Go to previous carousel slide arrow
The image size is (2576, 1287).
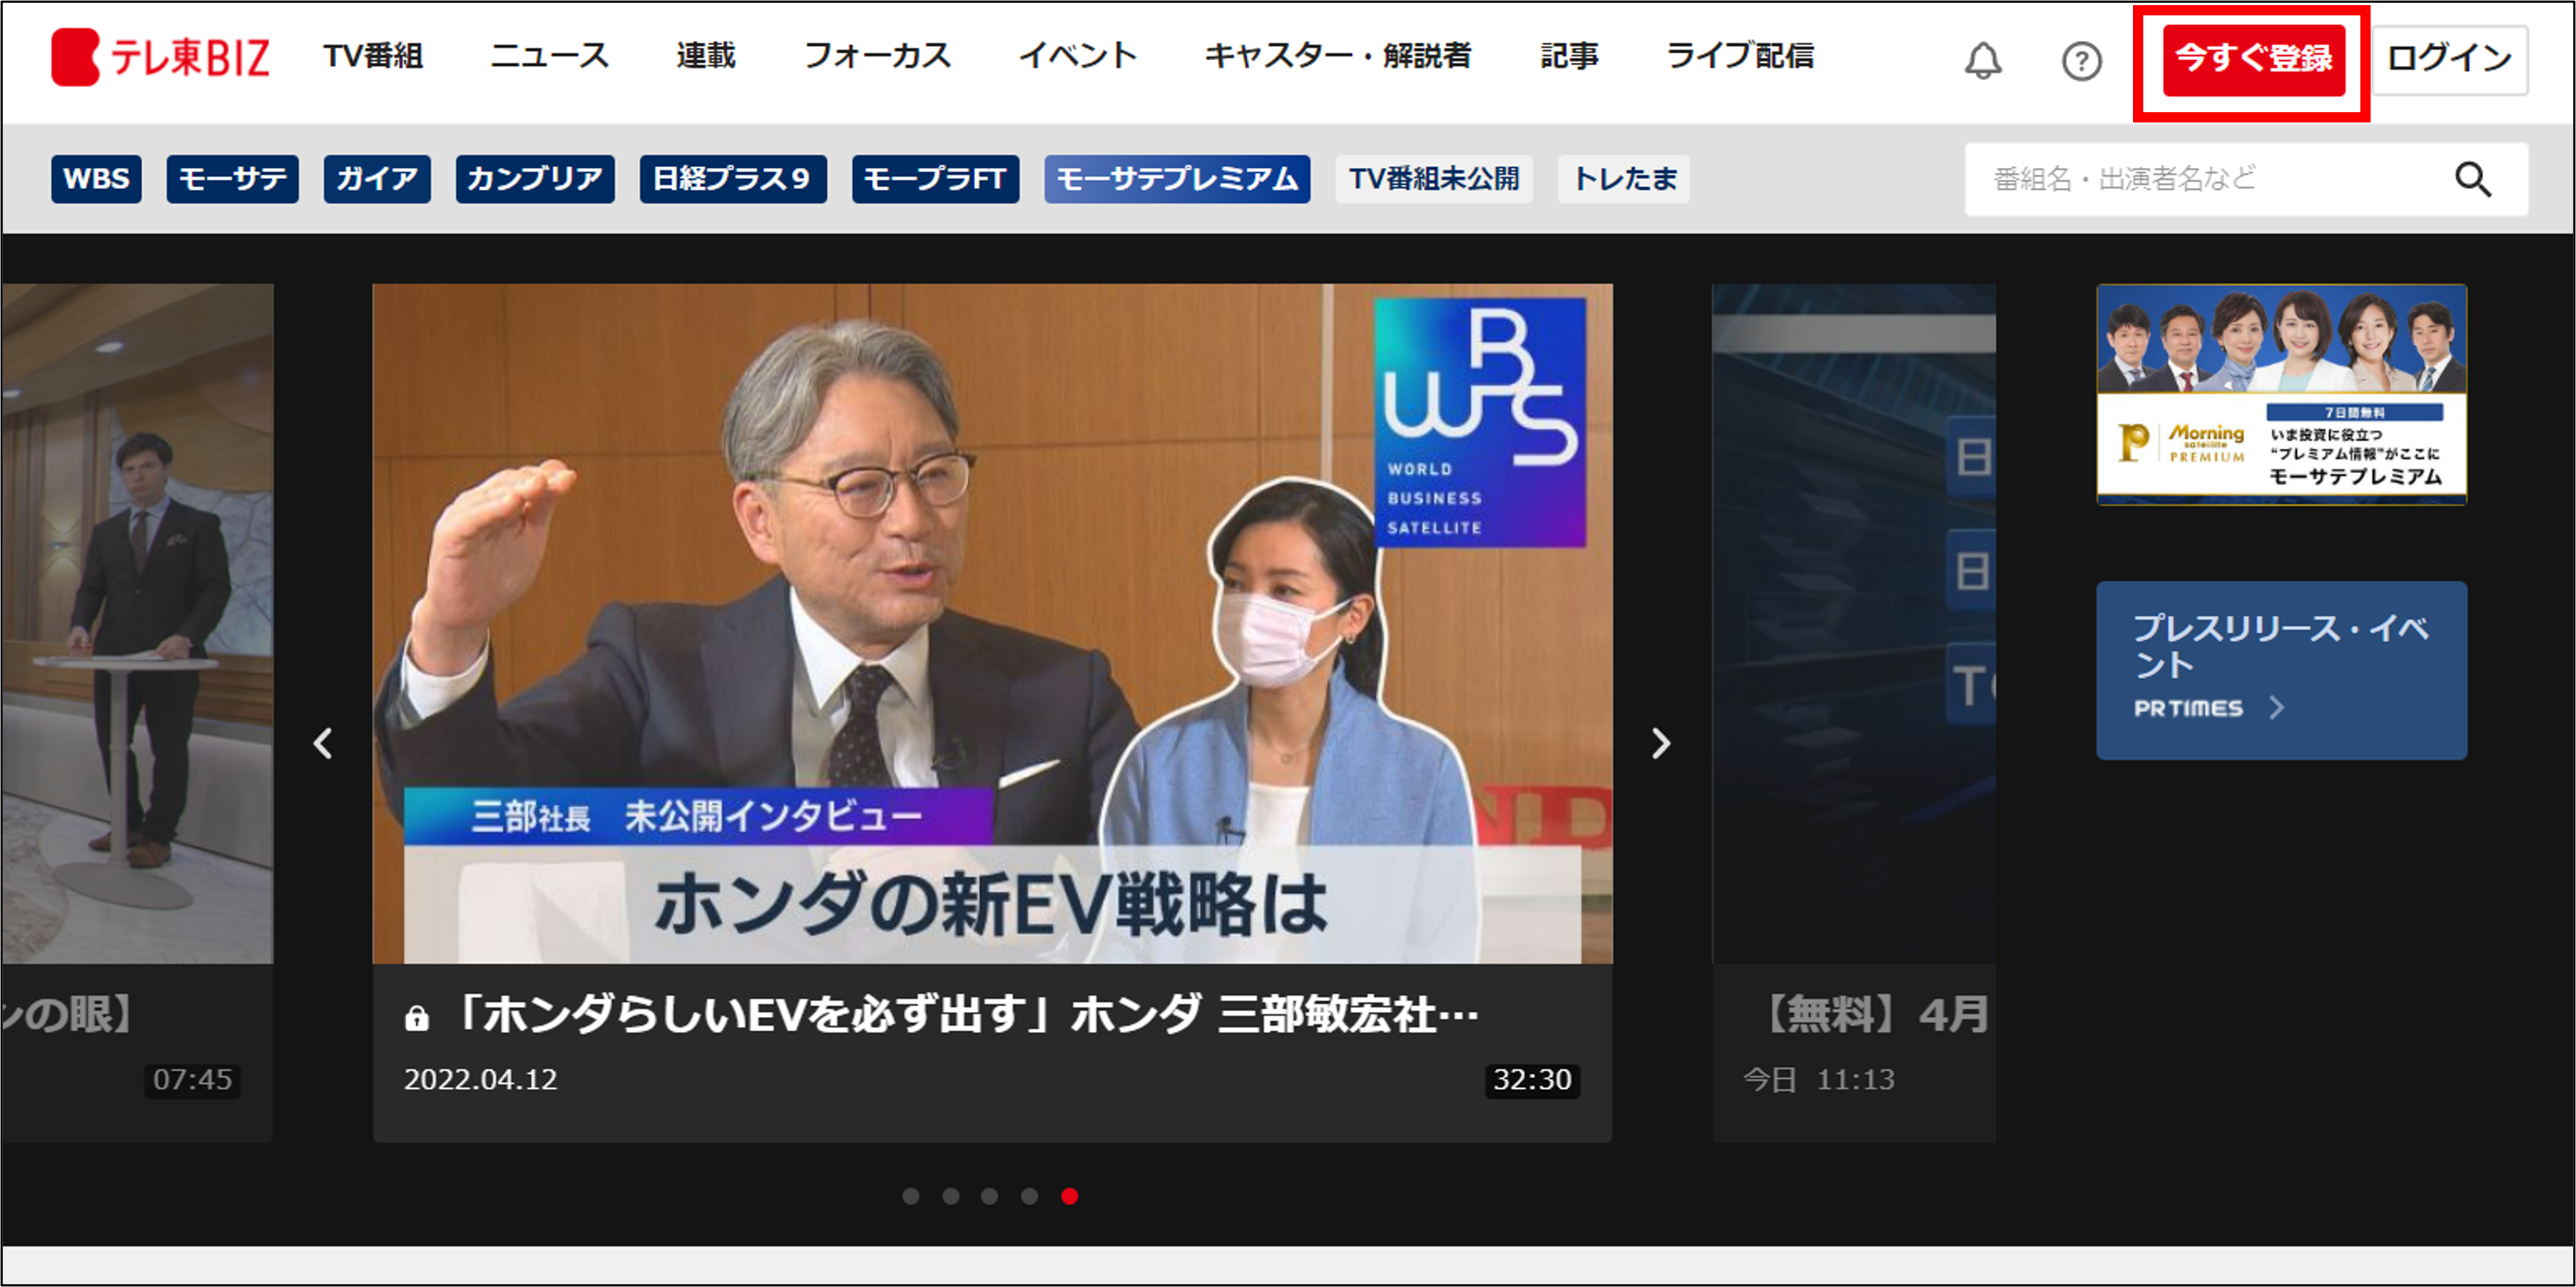tap(323, 743)
